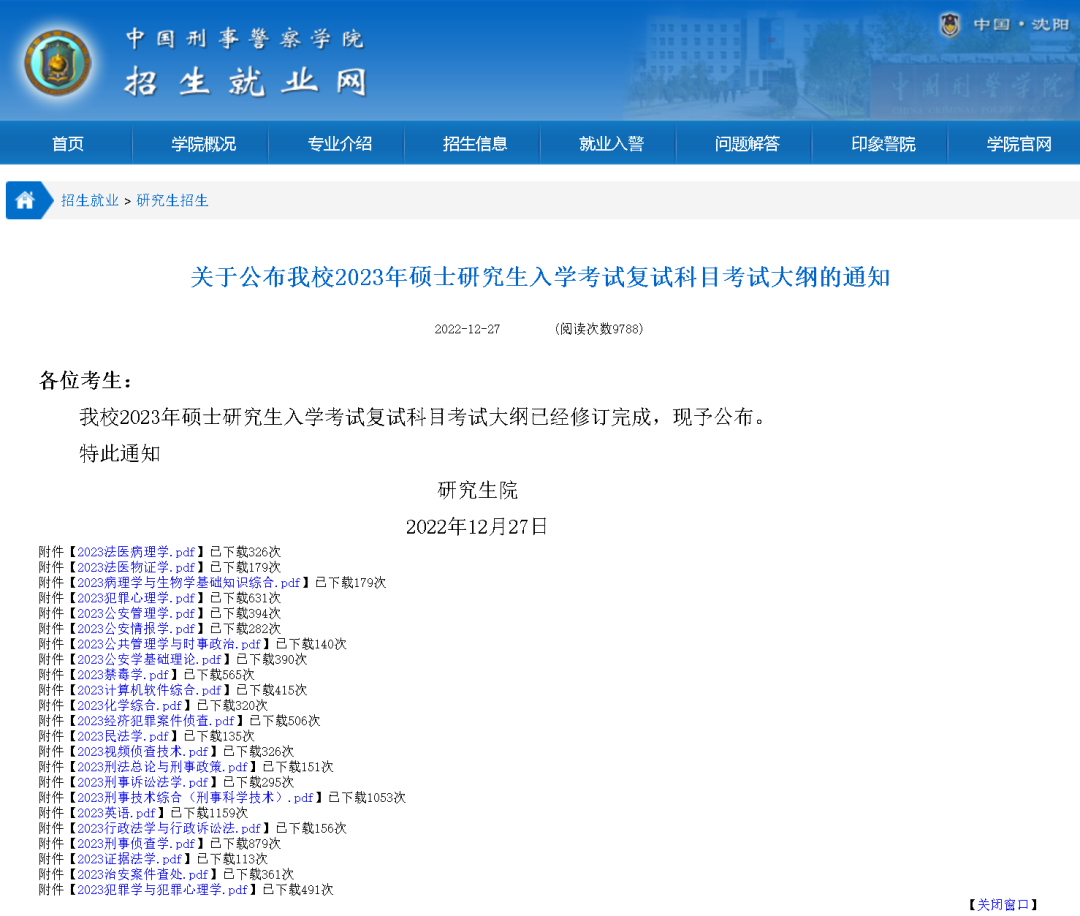Open the 专业介绍 navigation item
Viewport: 1080px width, 916px height.
tap(339, 144)
